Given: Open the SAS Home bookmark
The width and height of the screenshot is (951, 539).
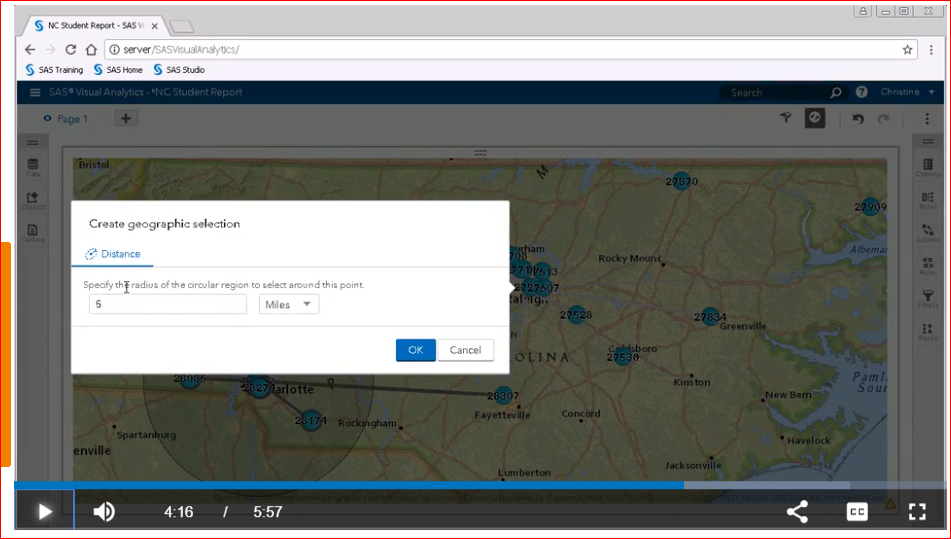Looking at the screenshot, I should coord(118,70).
